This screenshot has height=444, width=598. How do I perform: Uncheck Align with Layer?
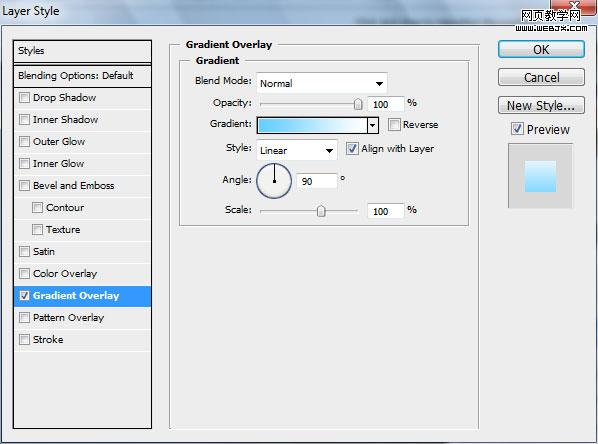pyautogui.click(x=352, y=148)
